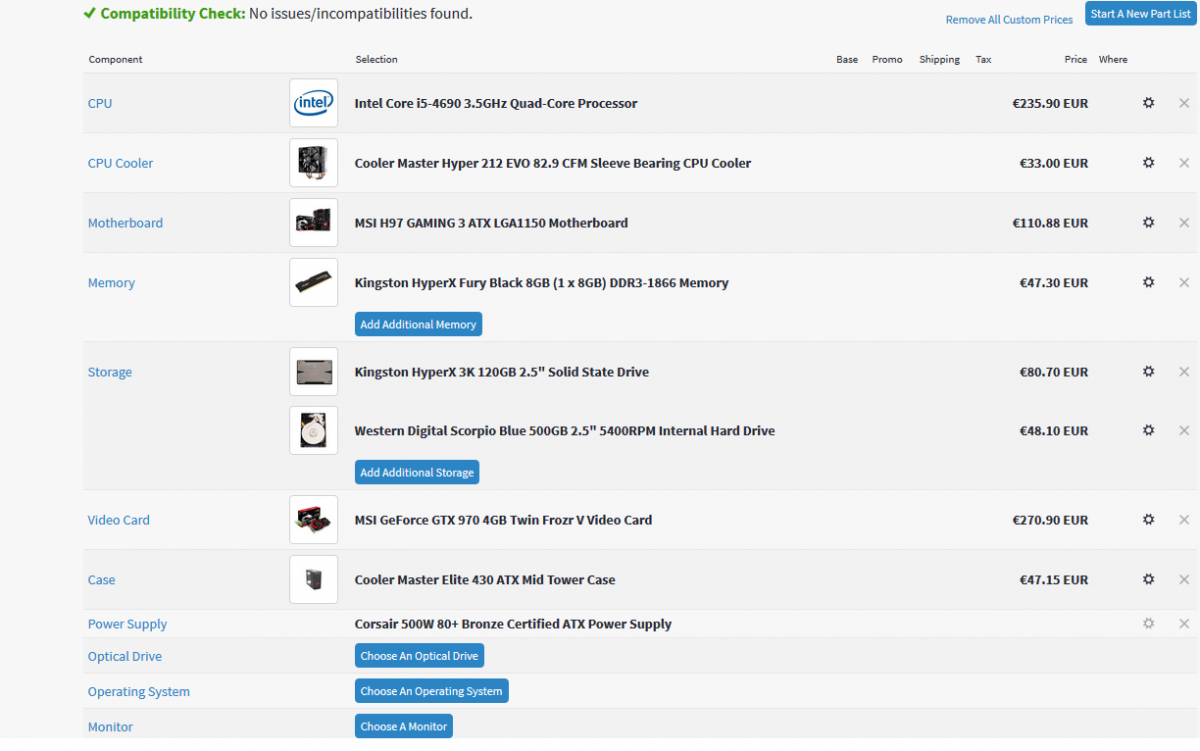
Task: Open the Motherboard category link
Action: pos(125,223)
